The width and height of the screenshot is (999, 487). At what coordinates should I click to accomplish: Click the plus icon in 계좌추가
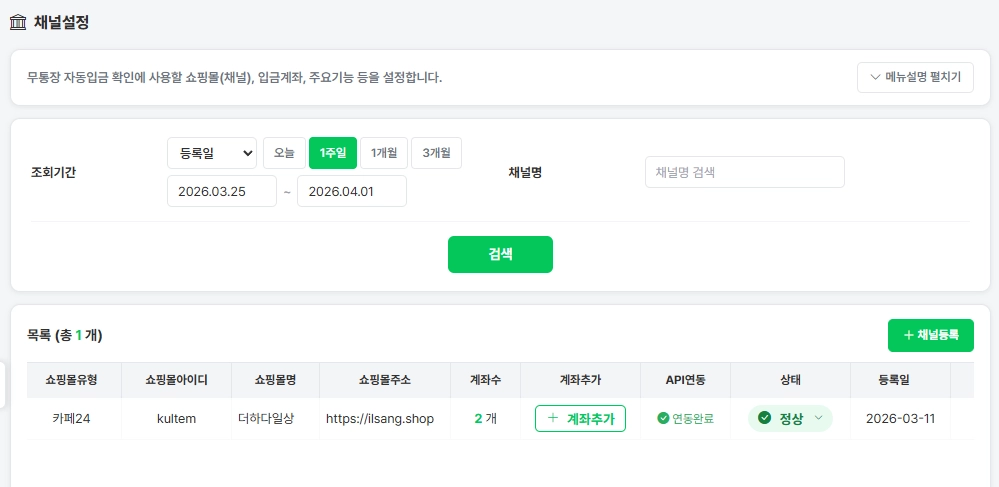pos(553,418)
